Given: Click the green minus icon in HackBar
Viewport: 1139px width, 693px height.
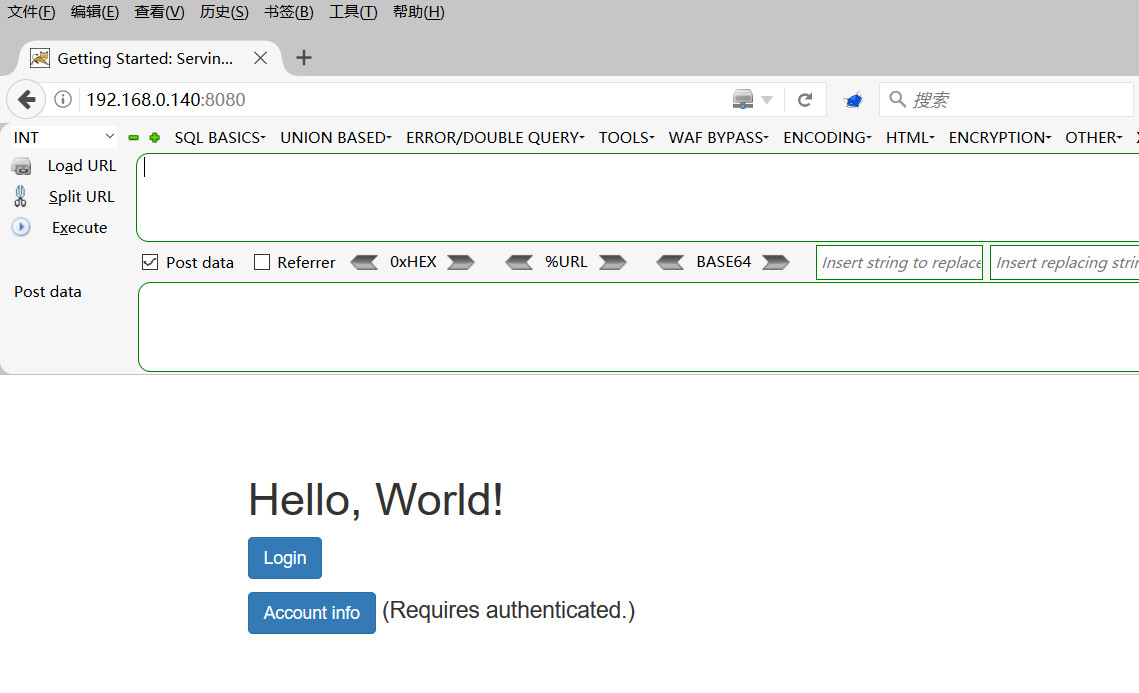Looking at the screenshot, I should coord(134,137).
